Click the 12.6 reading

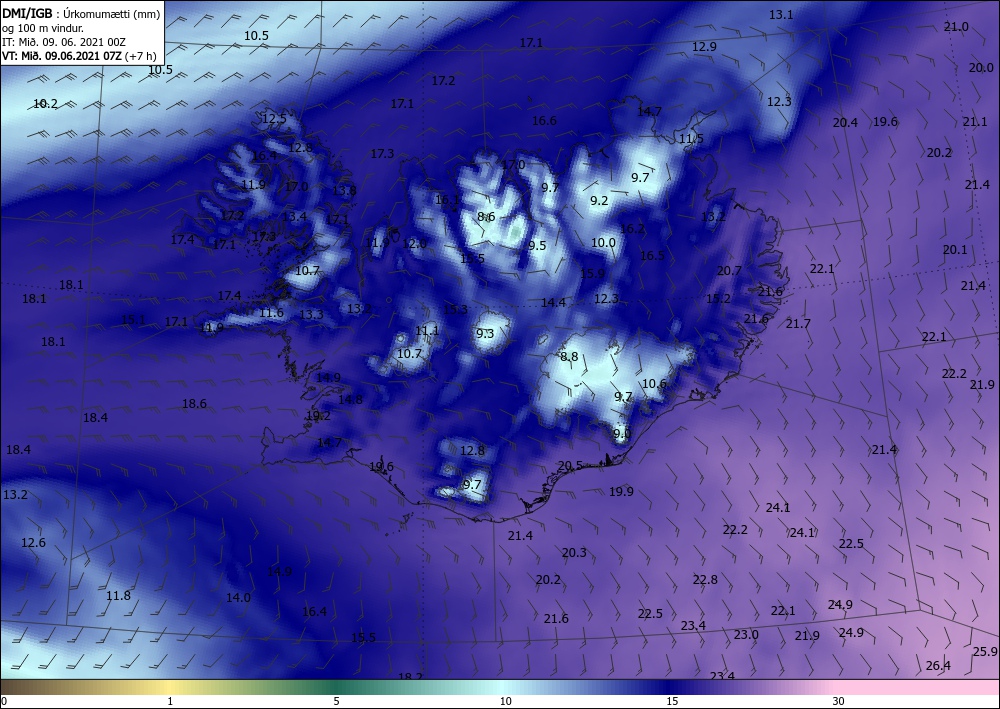[33, 543]
